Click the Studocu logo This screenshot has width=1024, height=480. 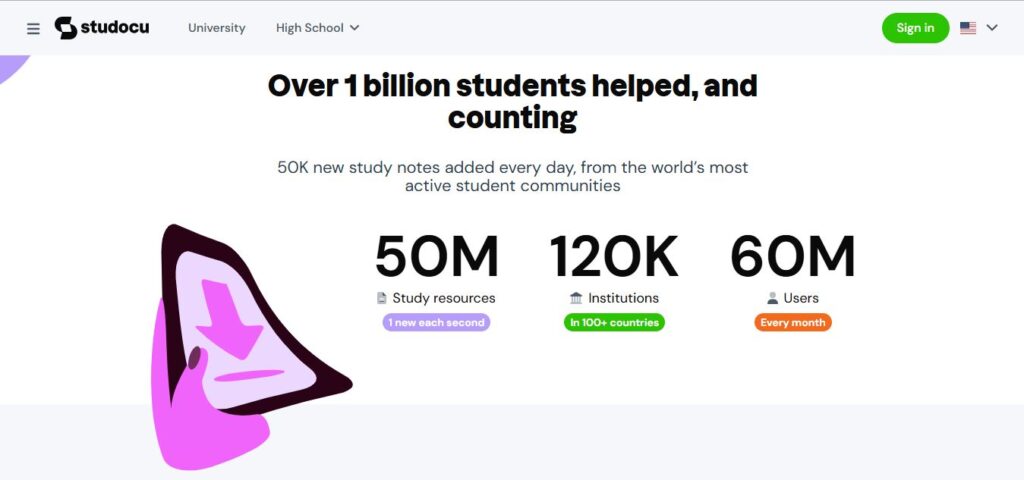[x=101, y=28]
